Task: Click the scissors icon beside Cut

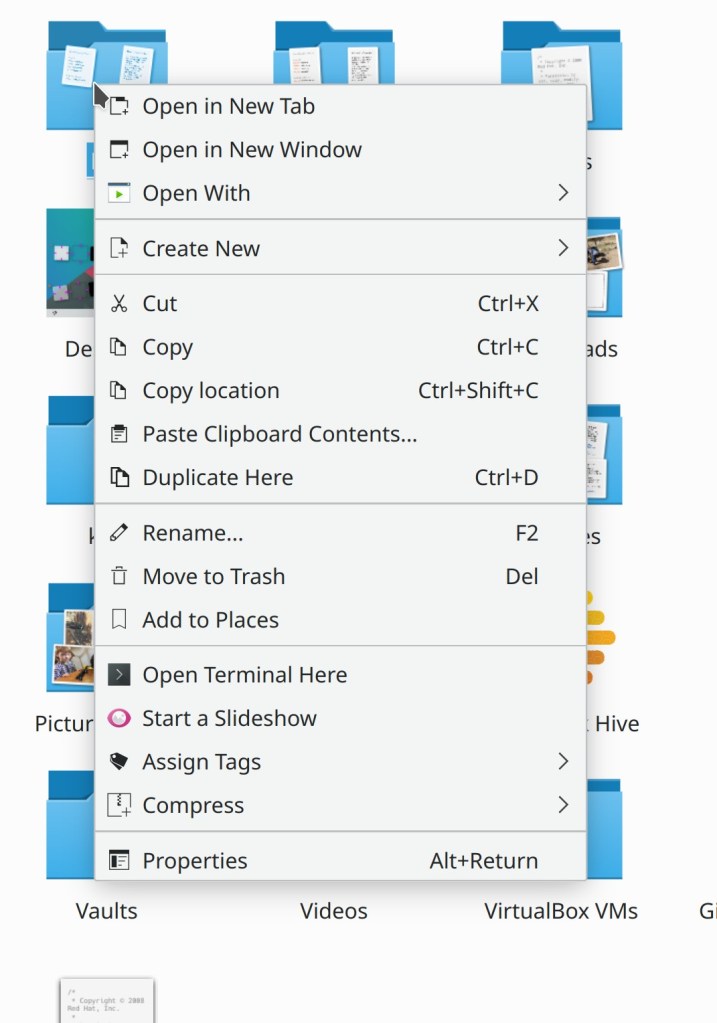Action: 119,304
